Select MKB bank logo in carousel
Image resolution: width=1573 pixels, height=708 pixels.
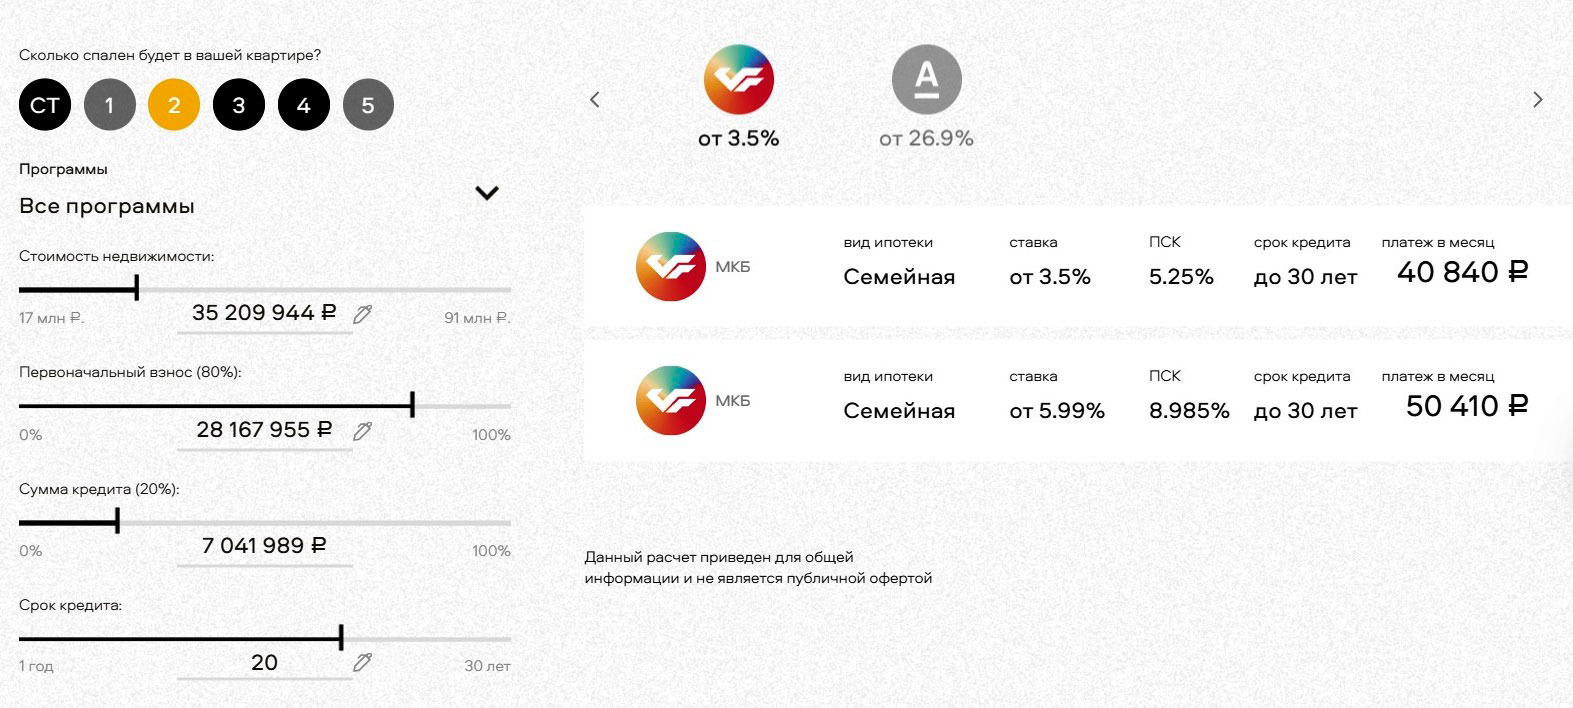[x=739, y=80]
